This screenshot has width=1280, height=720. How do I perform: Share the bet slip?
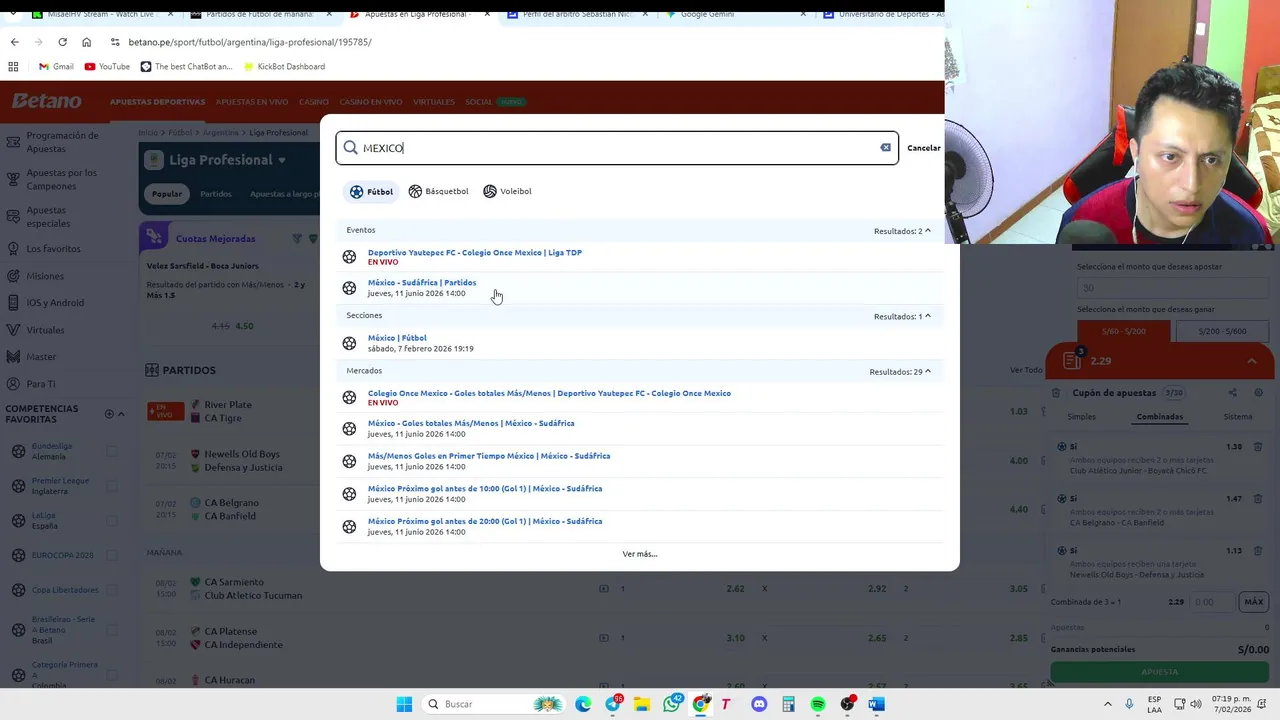click(1232, 393)
